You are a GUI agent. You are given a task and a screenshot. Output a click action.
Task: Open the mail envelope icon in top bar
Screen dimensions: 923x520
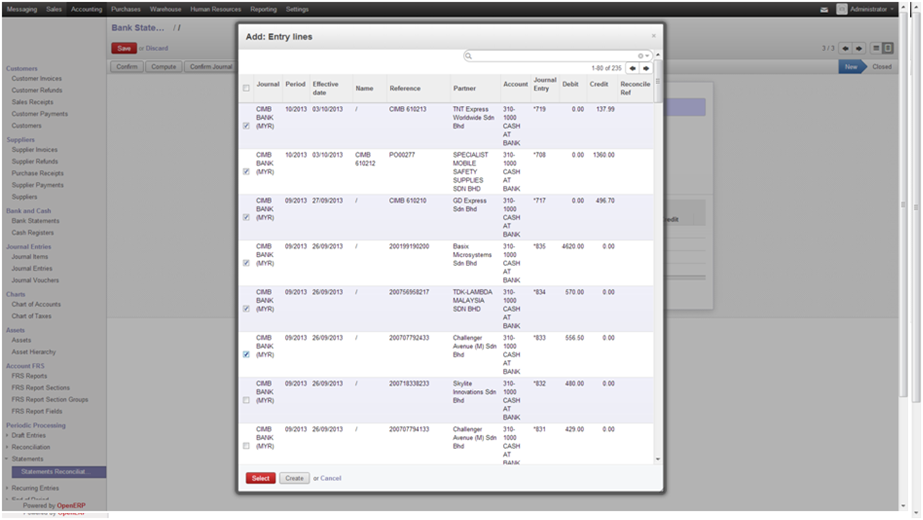pos(824,9)
